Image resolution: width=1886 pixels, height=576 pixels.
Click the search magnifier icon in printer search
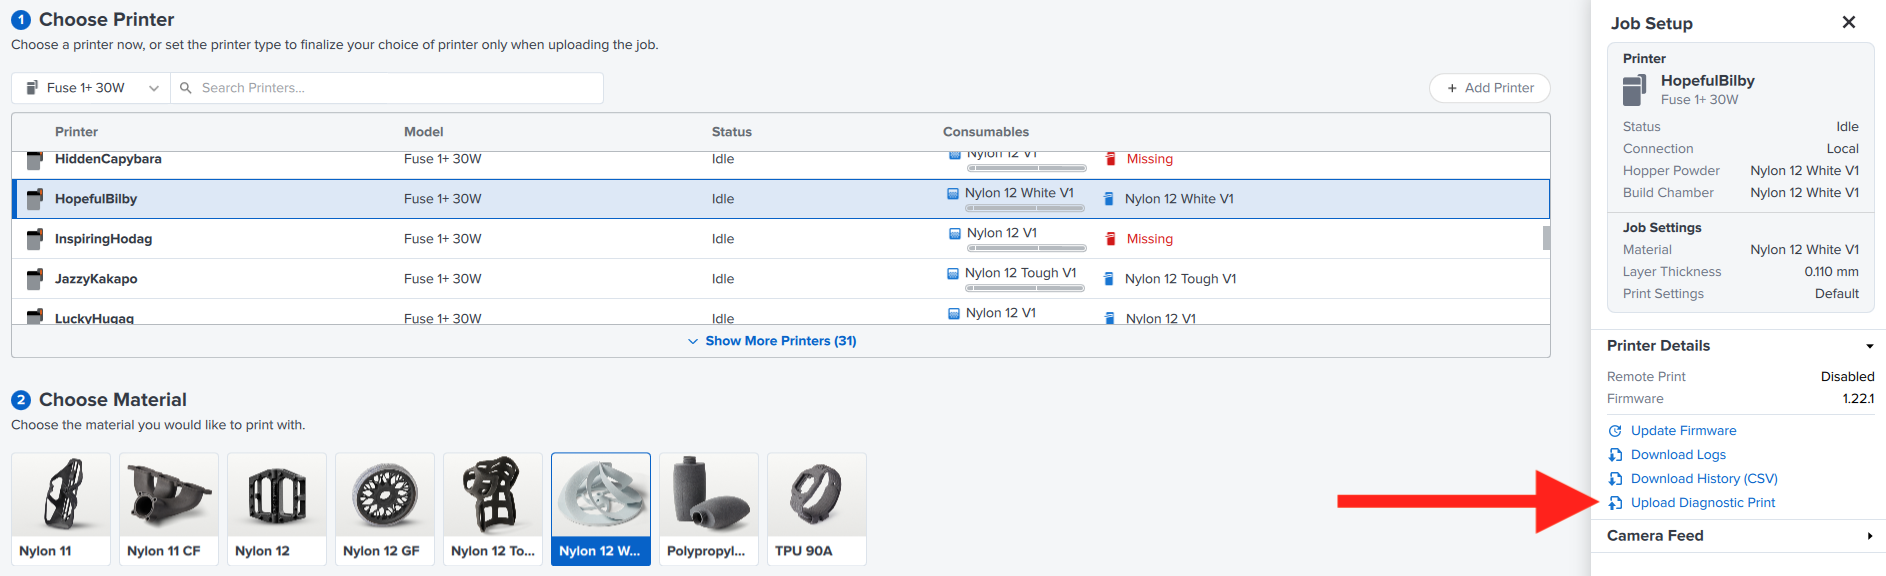click(x=186, y=88)
